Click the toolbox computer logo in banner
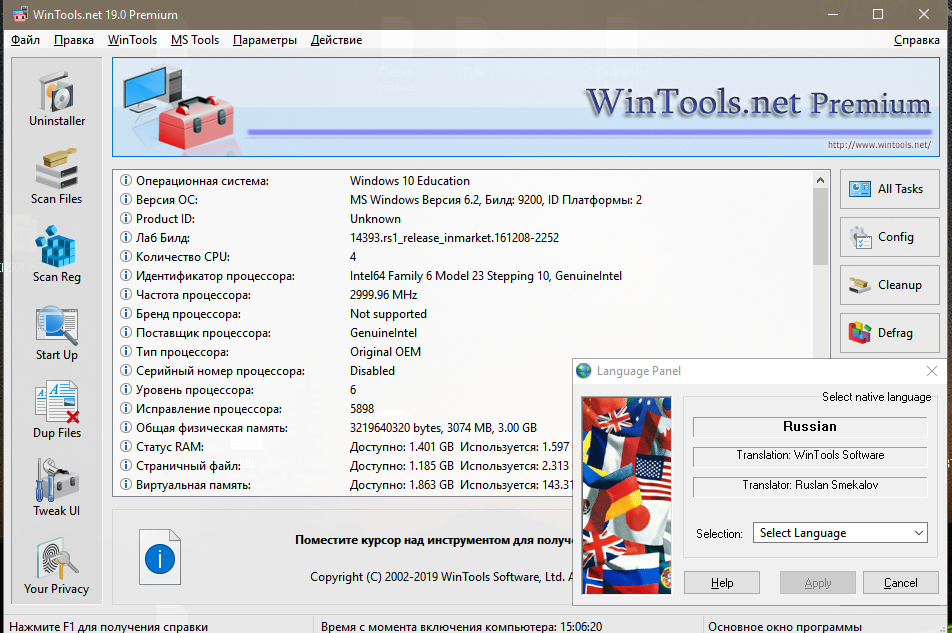The image size is (952, 633). [x=178, y=107]
